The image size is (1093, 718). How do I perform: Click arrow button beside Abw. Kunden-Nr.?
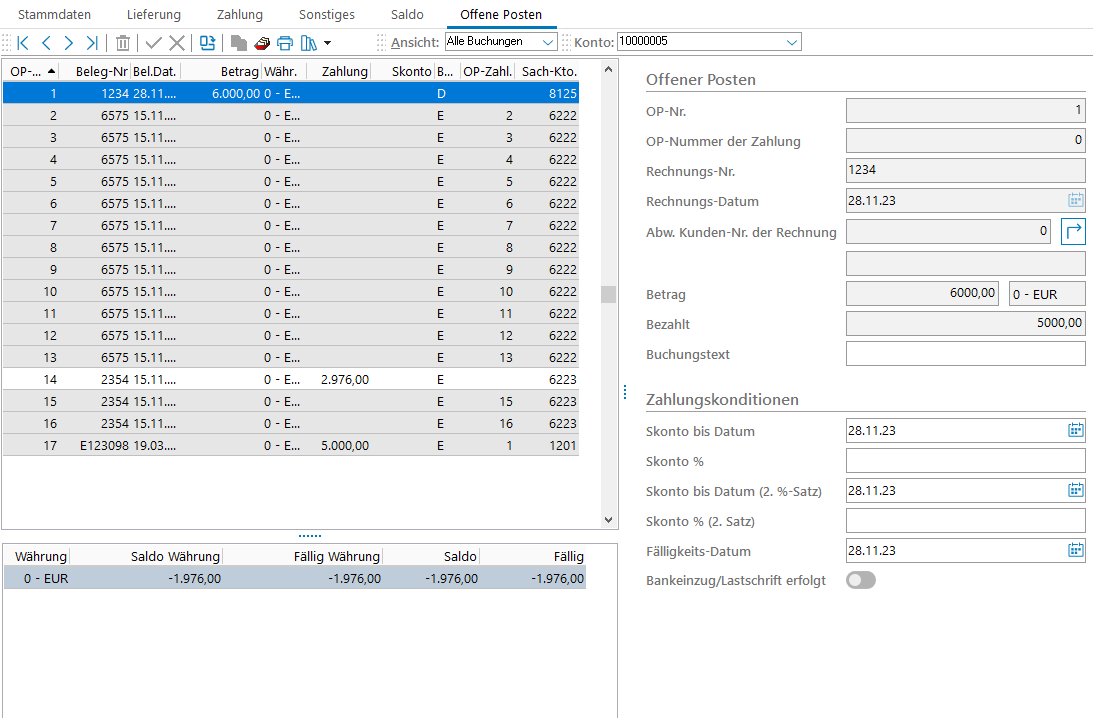pos(1073,232)
